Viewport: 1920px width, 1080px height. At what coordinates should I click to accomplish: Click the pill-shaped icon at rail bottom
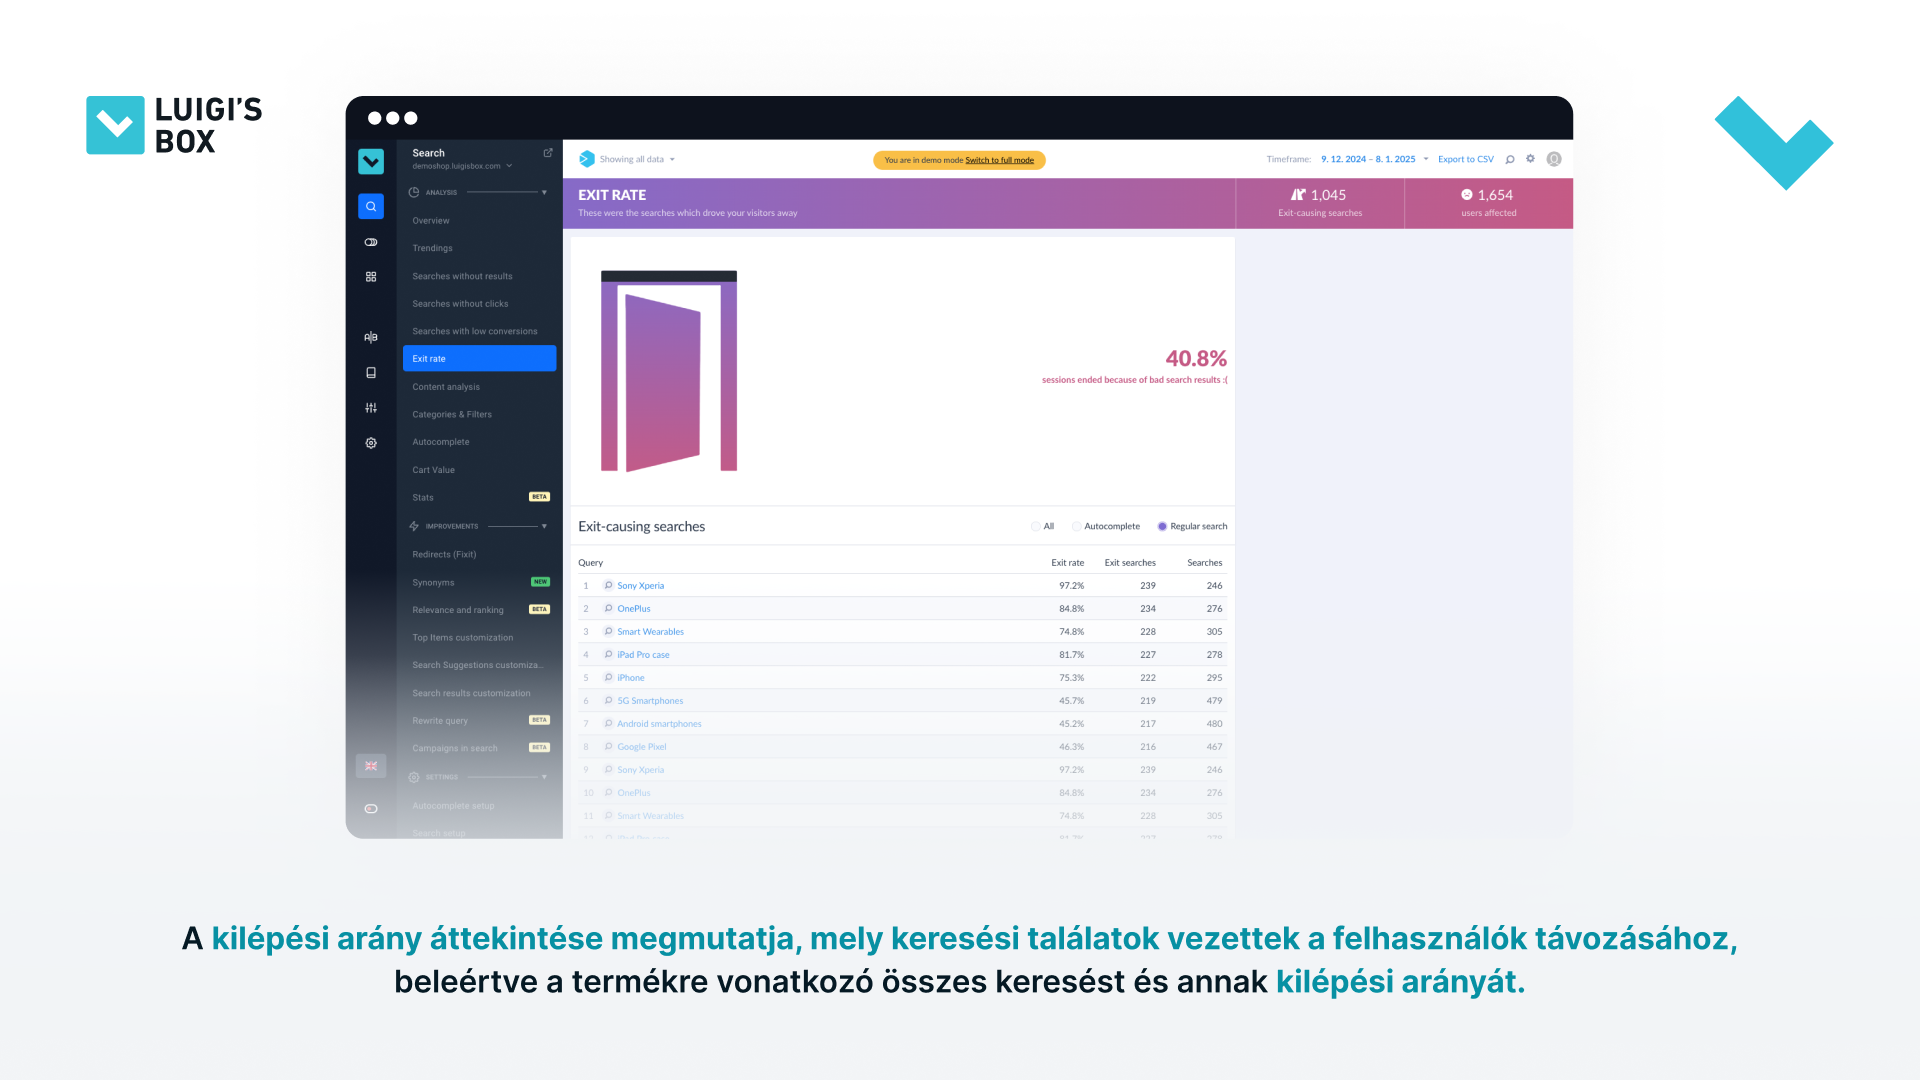(371, 809)
